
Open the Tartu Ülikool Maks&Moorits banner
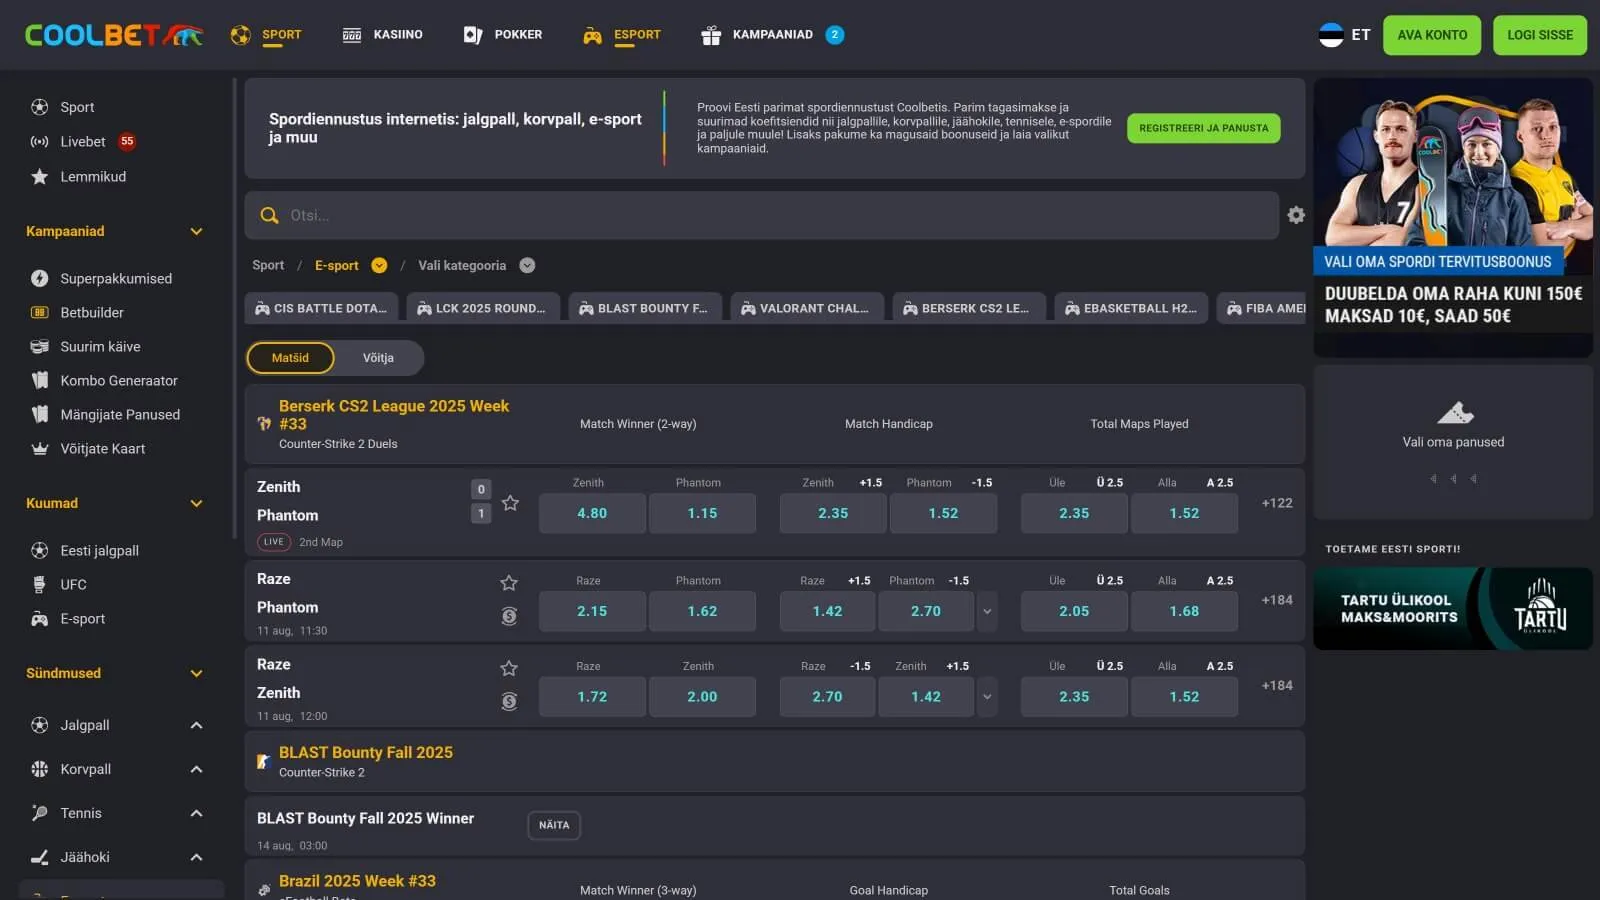[1453, 609]
